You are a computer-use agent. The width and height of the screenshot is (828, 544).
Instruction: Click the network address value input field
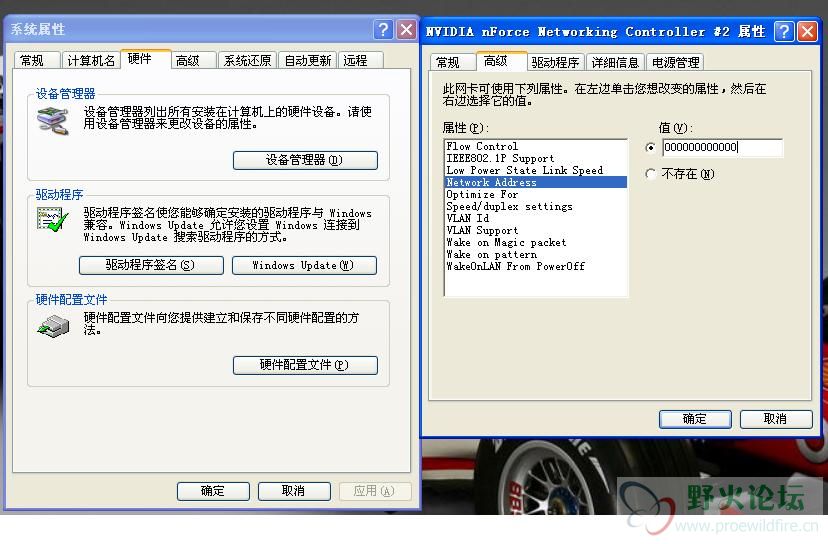722,147
